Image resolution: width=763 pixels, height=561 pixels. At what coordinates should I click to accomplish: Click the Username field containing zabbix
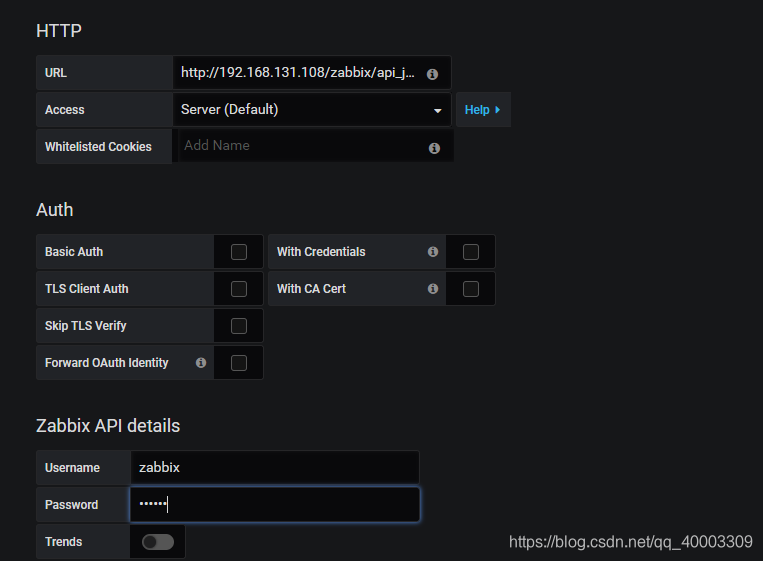(275, 468)
